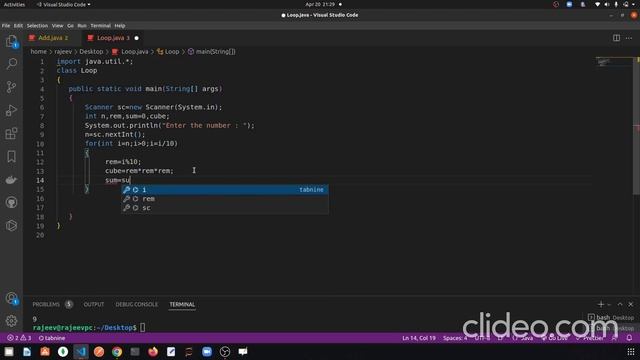
Task: Open the Terminal menu
Action: pos(100,25)
